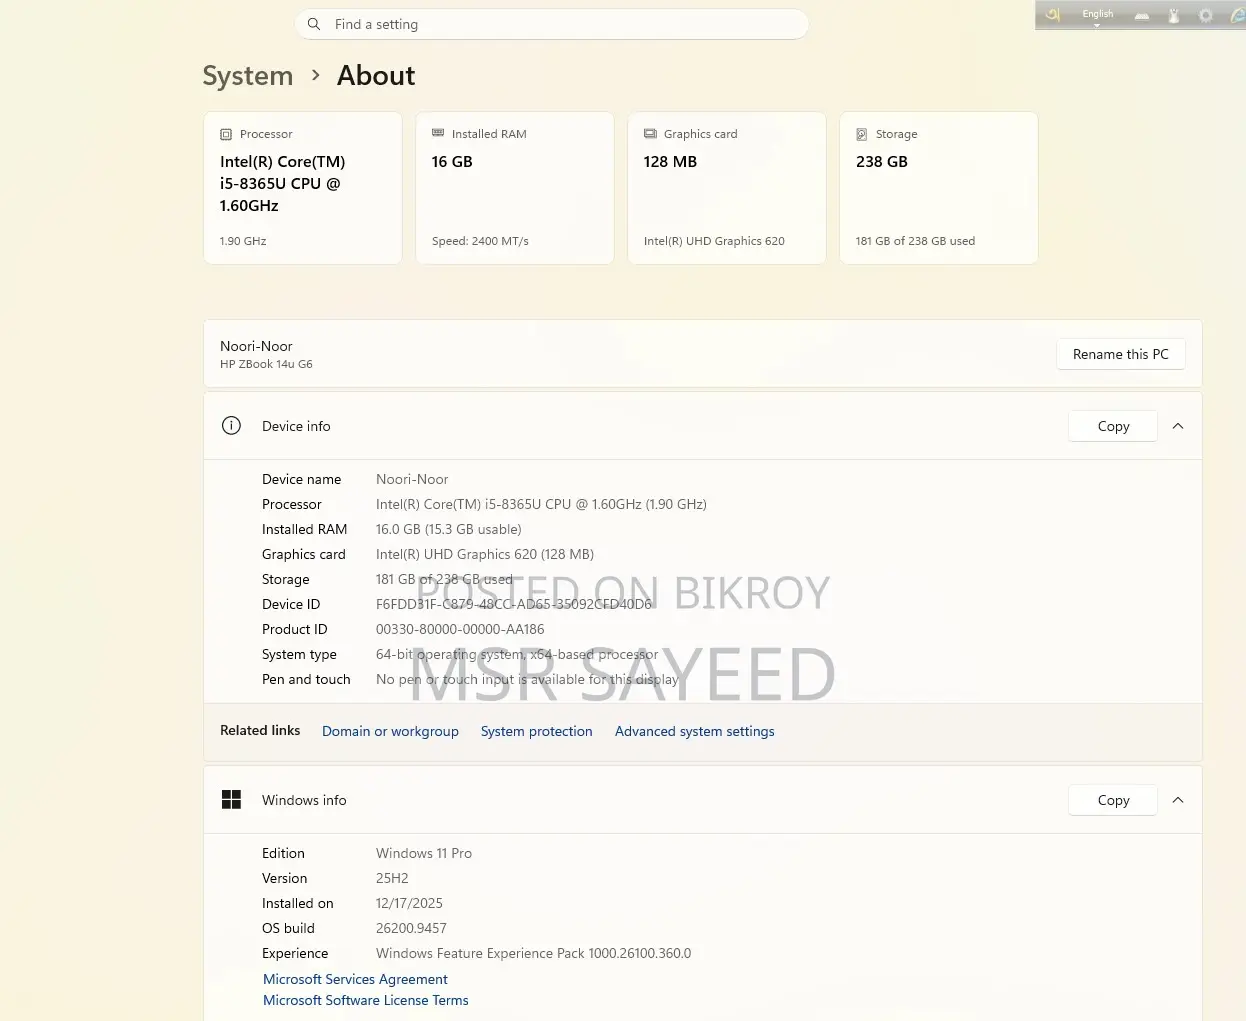Click the Storage drive icon in the top card
Screen dimensions: 1246x1021
point(862,134)
